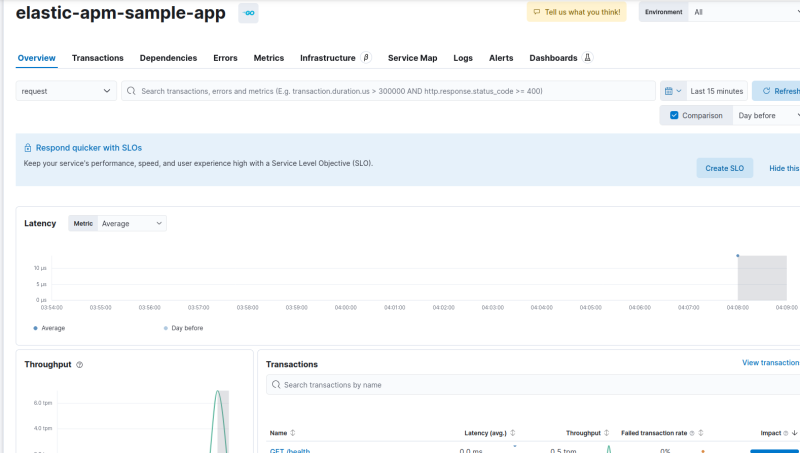Image resolution: width=800 pixels, height=453 pixels.
Task: Click the beta flask icon next to Dashboards
Action: click(587, 58)
